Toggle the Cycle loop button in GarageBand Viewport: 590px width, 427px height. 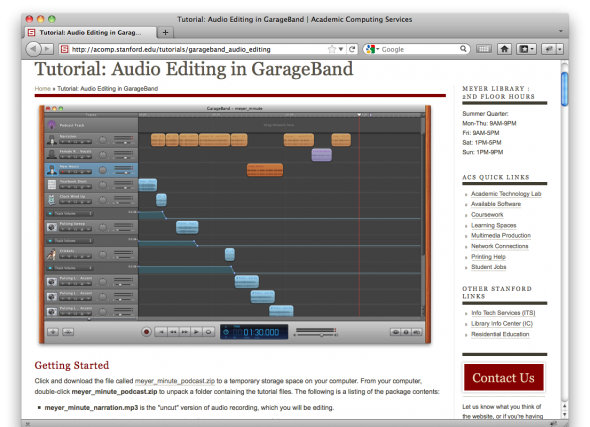point(208,332)
